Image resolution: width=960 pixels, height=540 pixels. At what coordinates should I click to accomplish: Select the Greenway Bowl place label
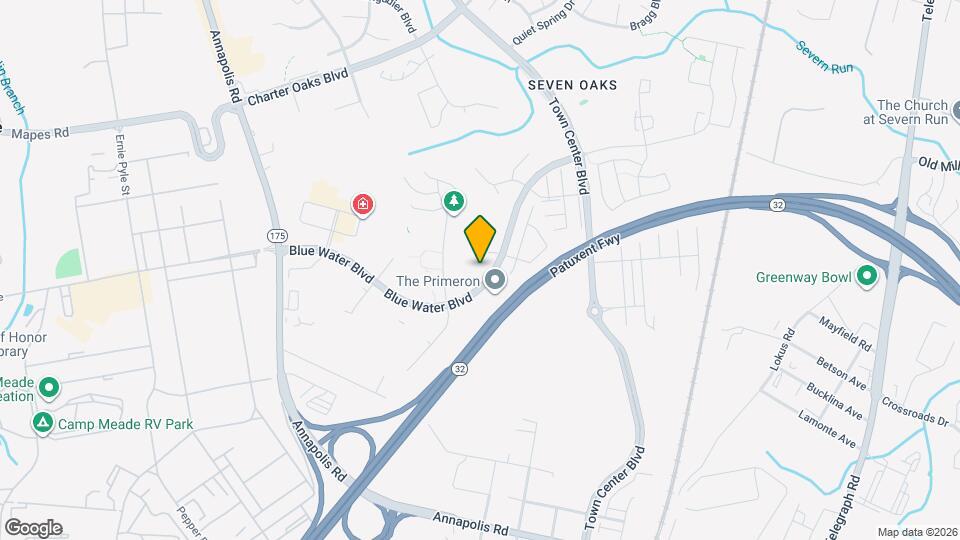click(x=803, y=277)
